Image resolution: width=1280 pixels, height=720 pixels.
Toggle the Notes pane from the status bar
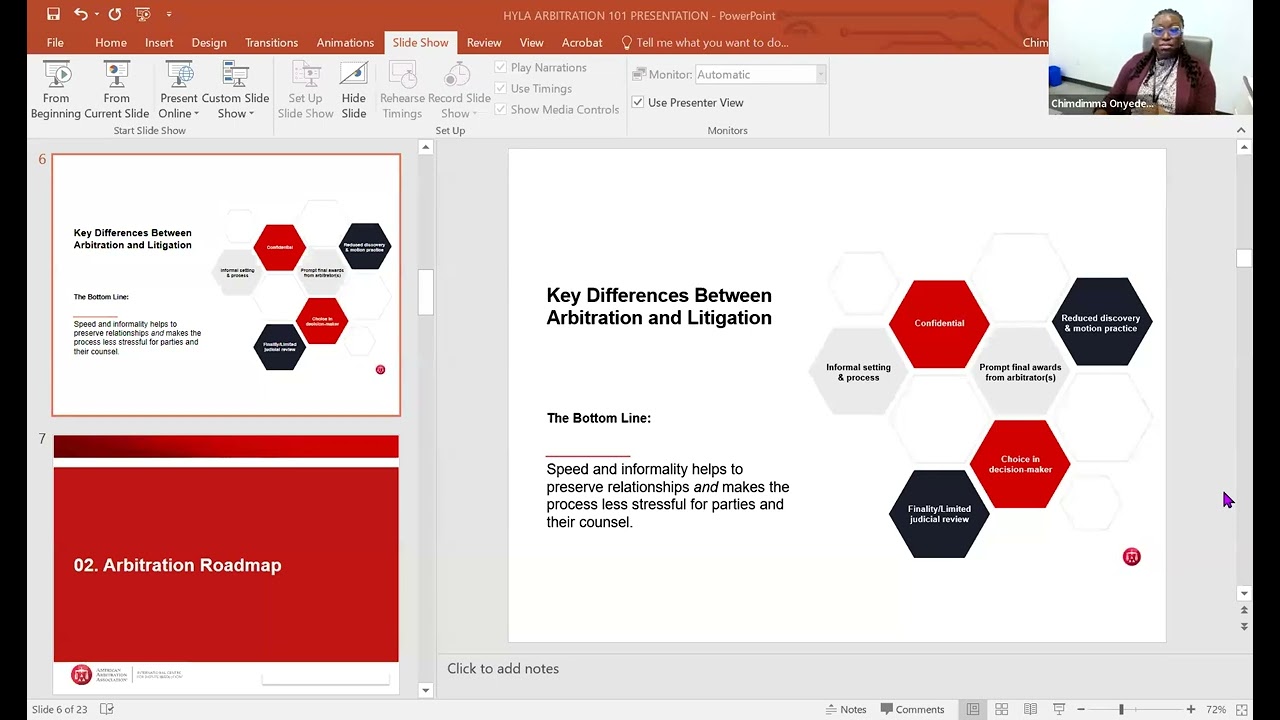[x=846, y=709]
